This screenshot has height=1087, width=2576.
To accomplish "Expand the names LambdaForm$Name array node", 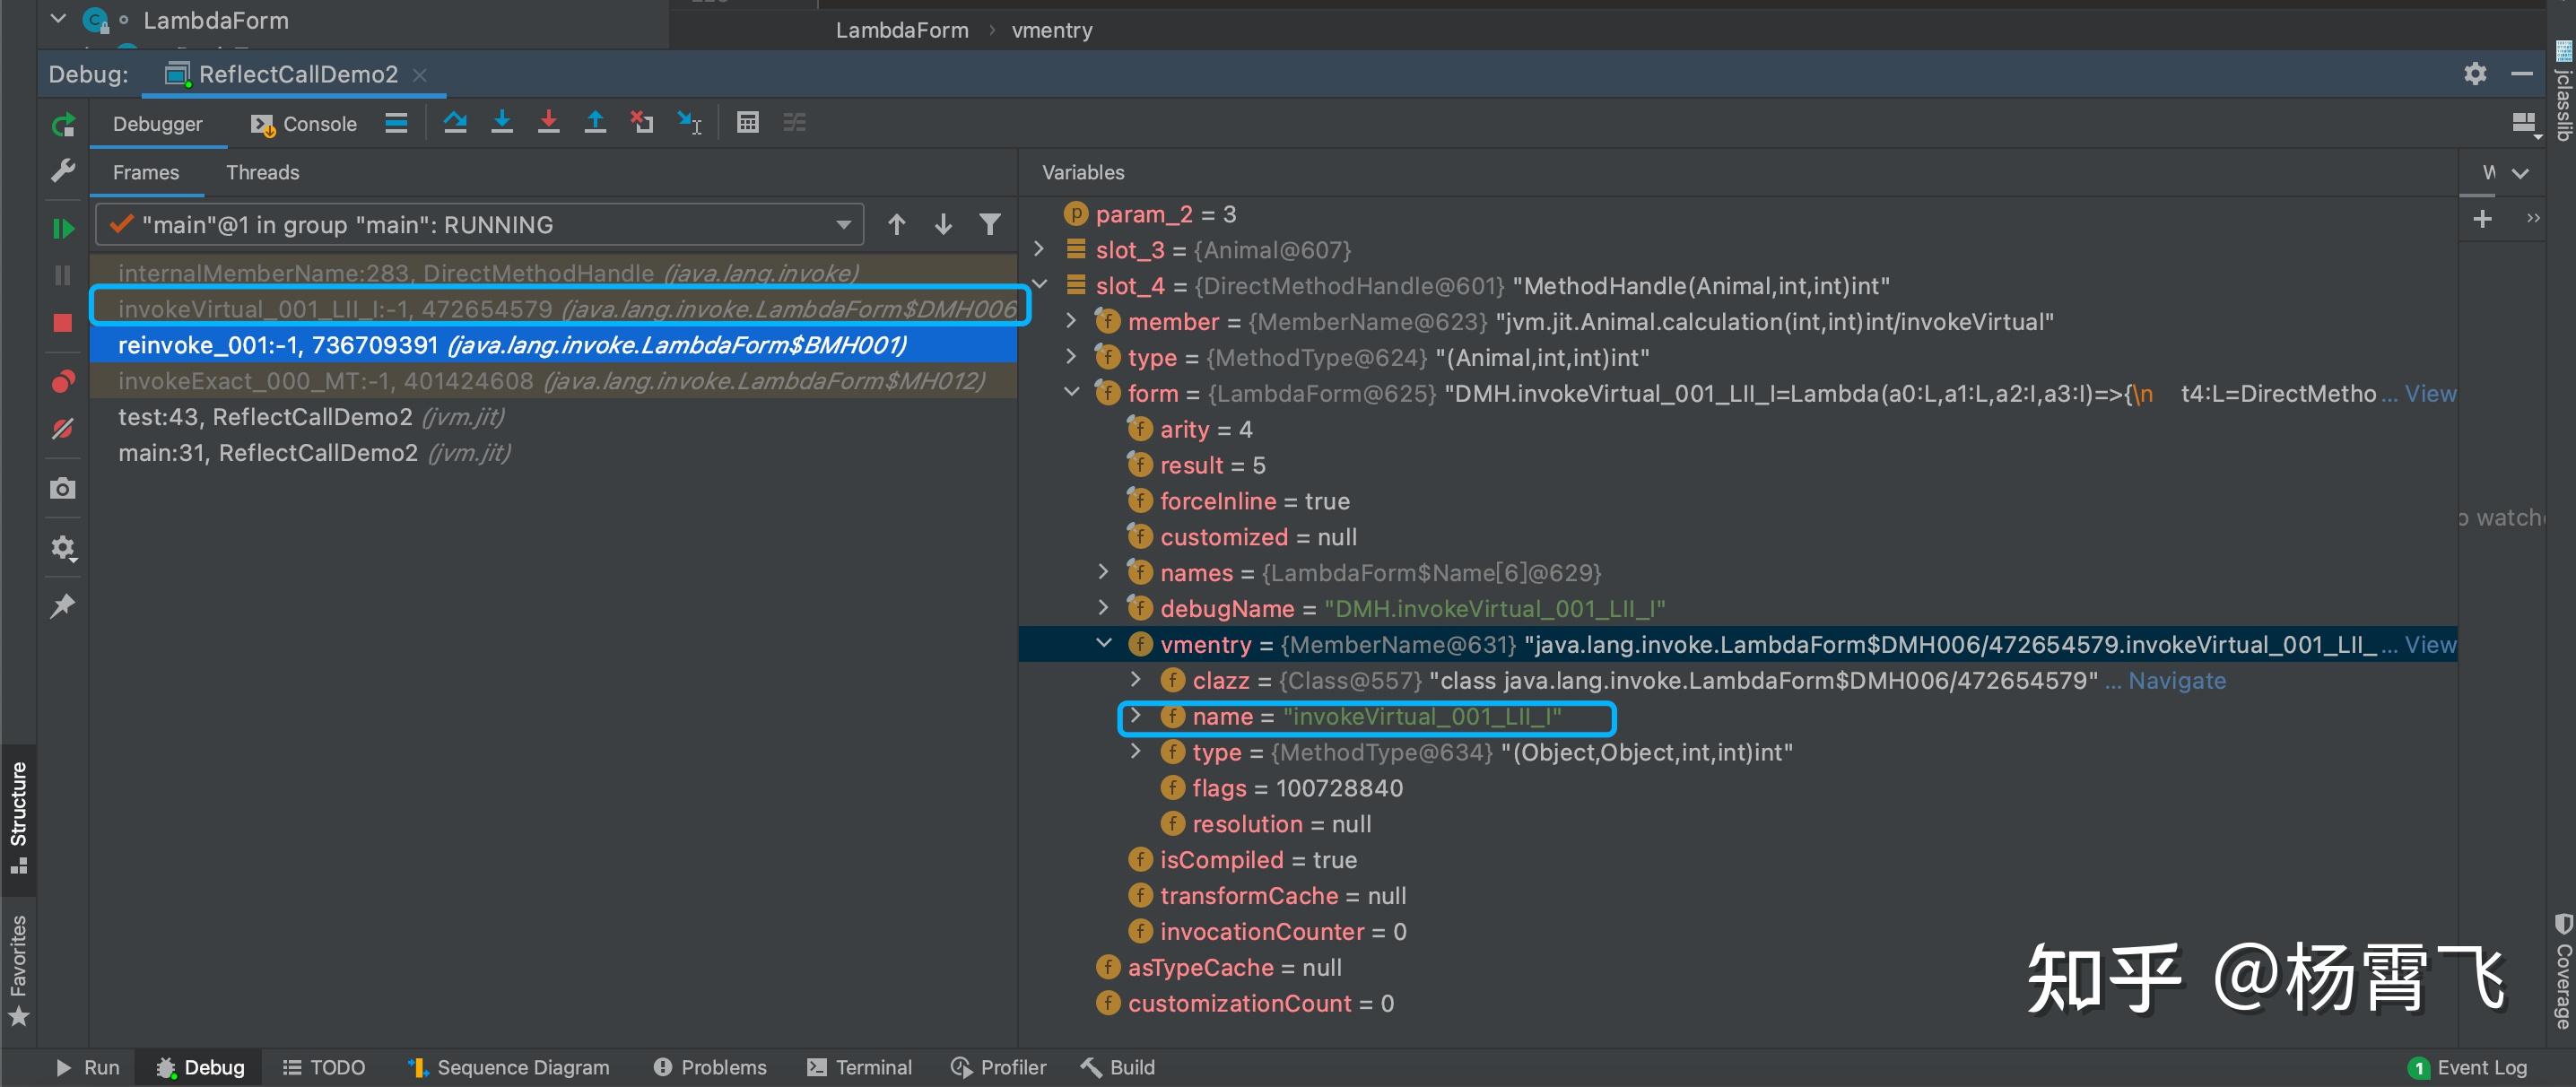I will click(1104, 572).
